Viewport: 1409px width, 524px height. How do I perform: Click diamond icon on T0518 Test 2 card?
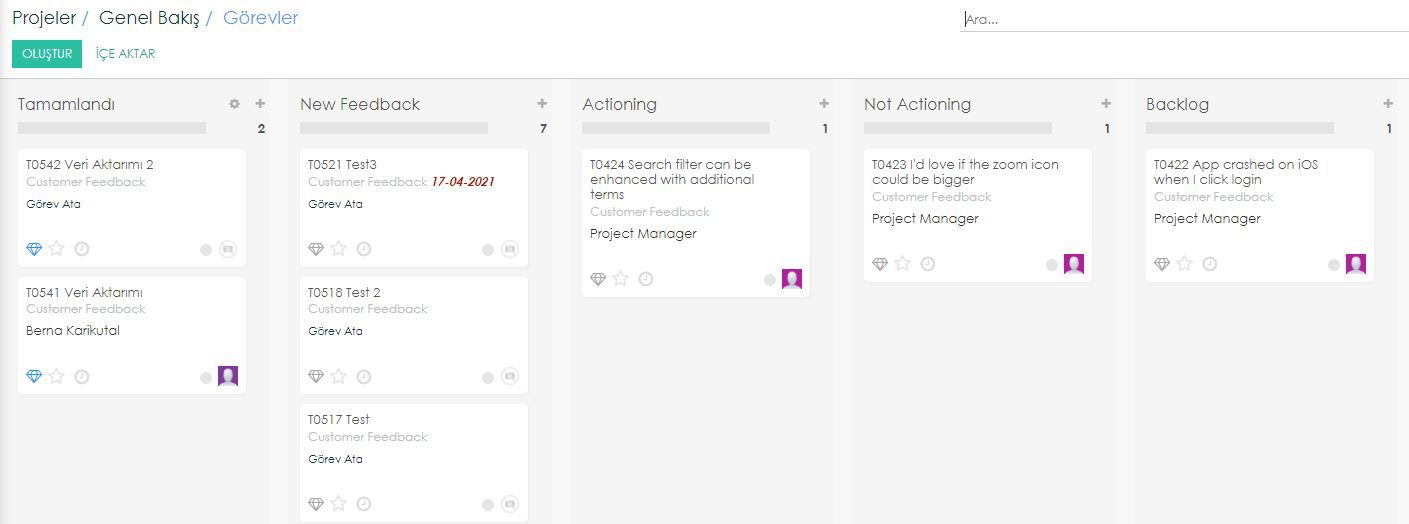[316, 377]
